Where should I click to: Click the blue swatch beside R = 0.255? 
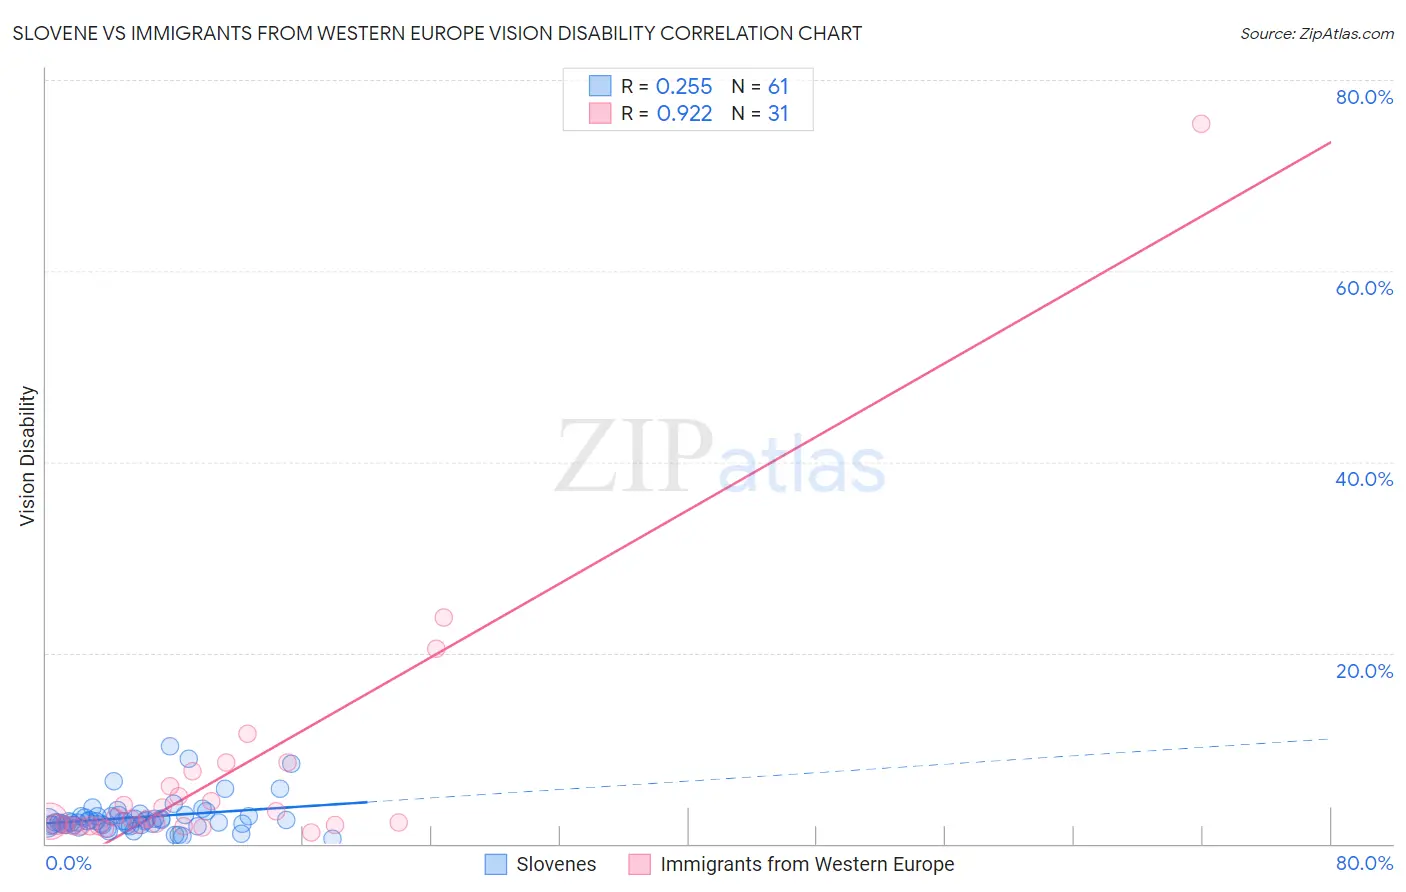point(600,86)
